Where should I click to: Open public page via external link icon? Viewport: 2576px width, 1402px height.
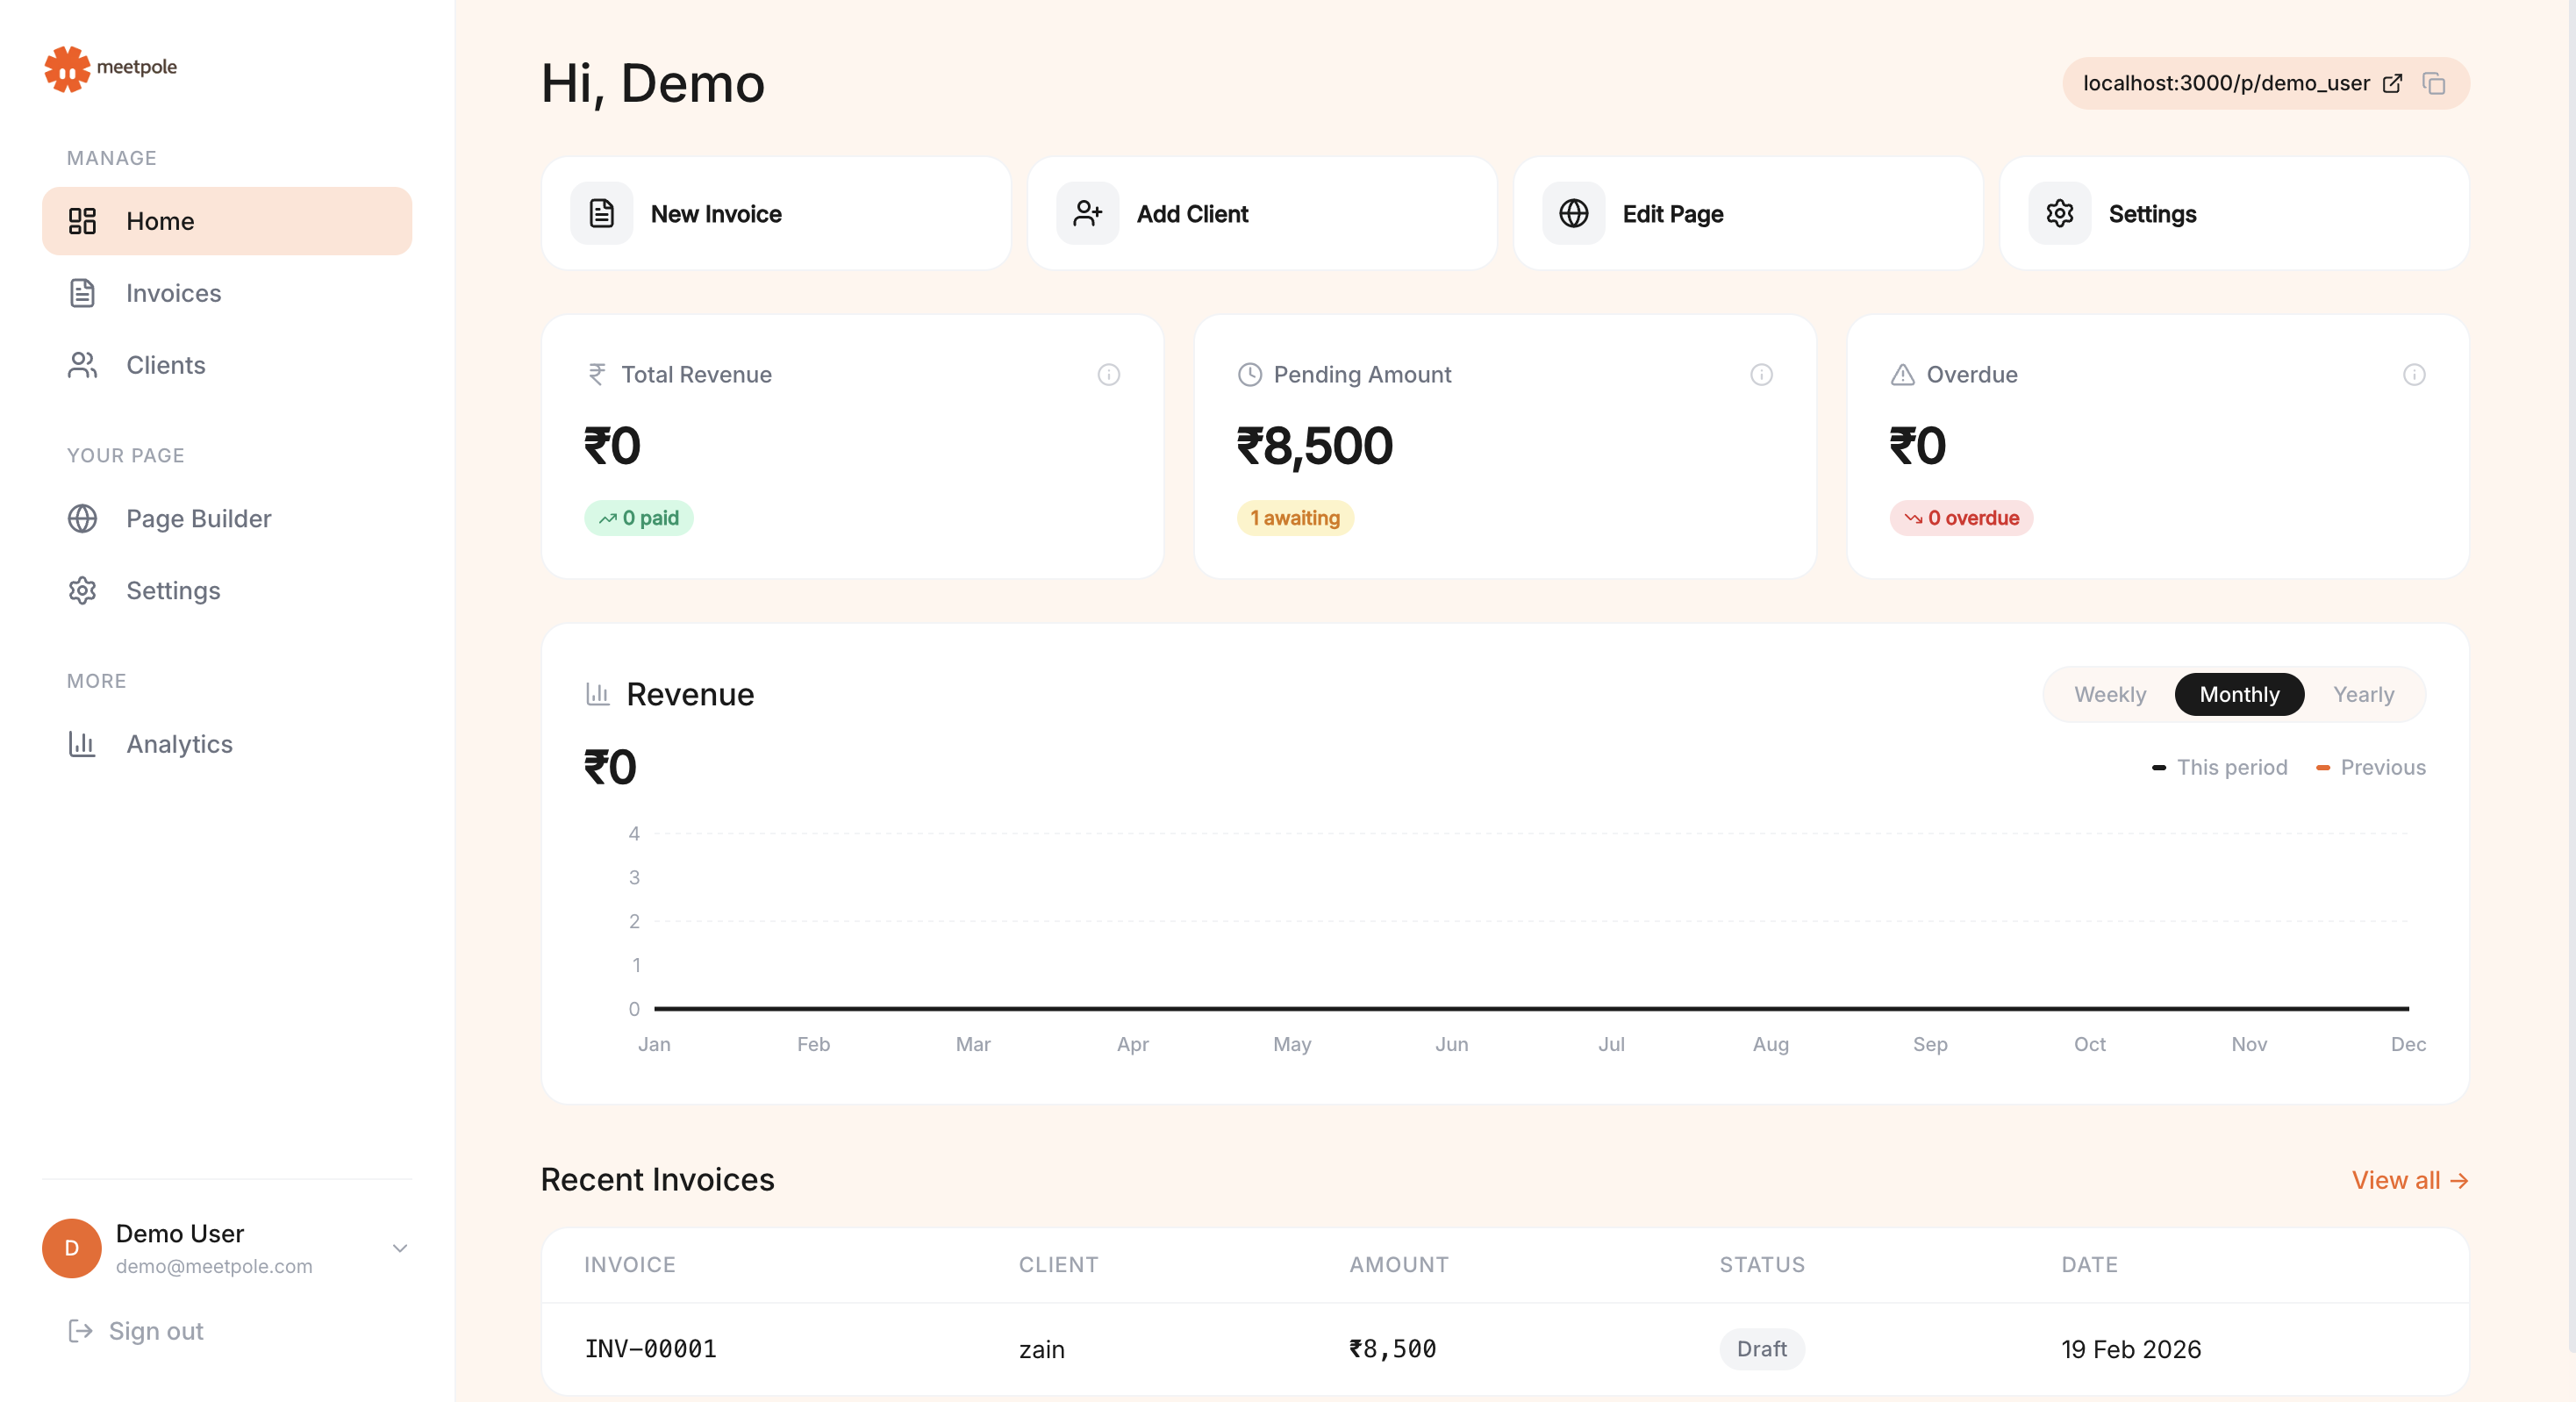[2392, 84]
